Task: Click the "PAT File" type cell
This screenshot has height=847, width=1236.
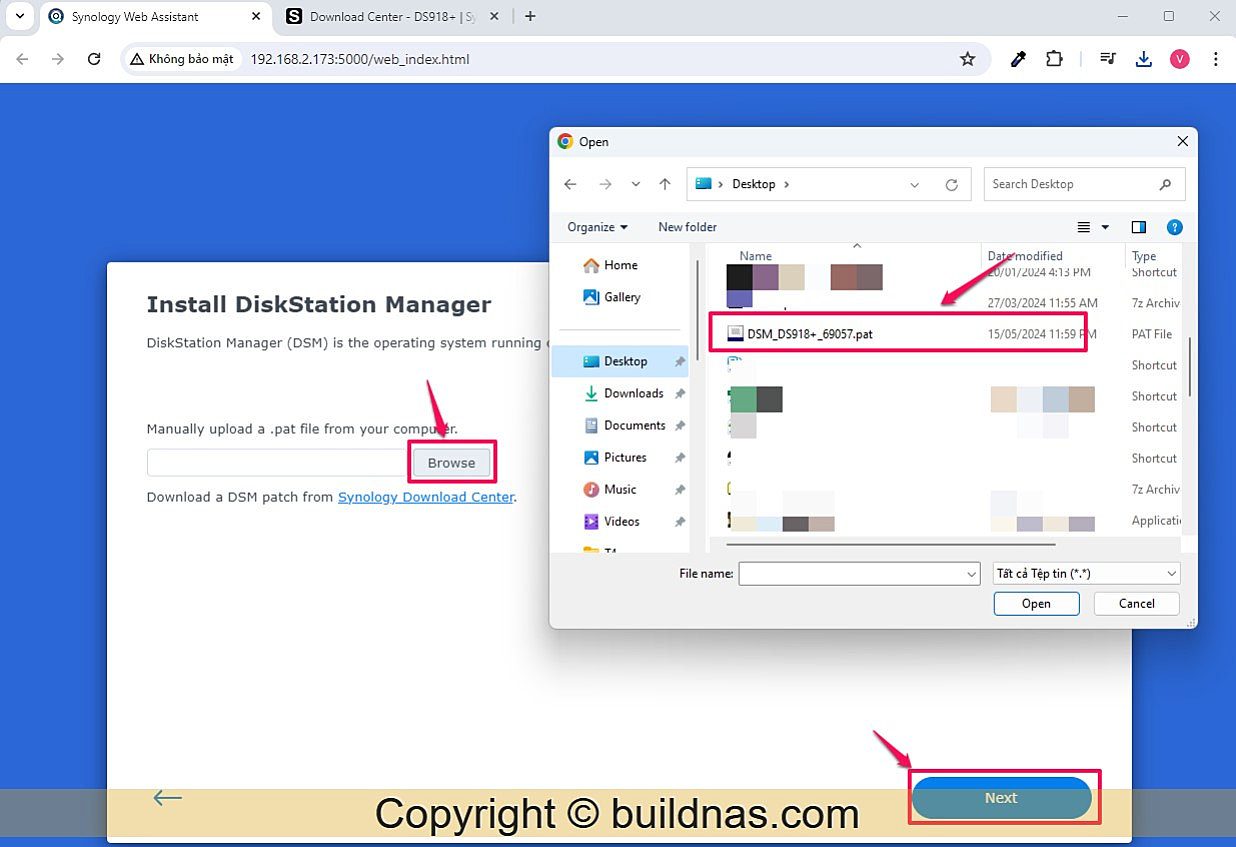Action: click(1151, 334)
